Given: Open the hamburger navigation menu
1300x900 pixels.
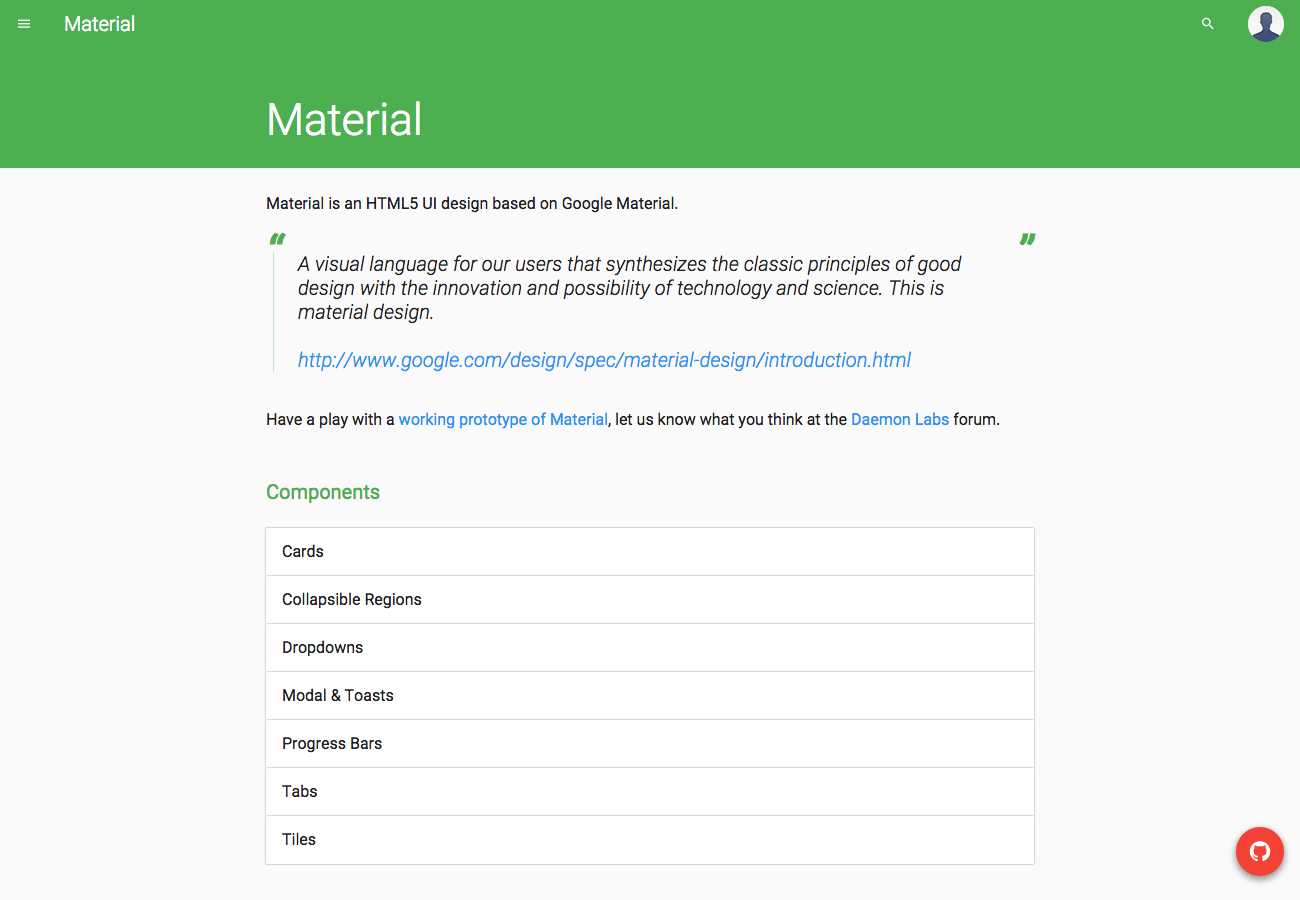Looking at the screenshot, I should 24,24.
